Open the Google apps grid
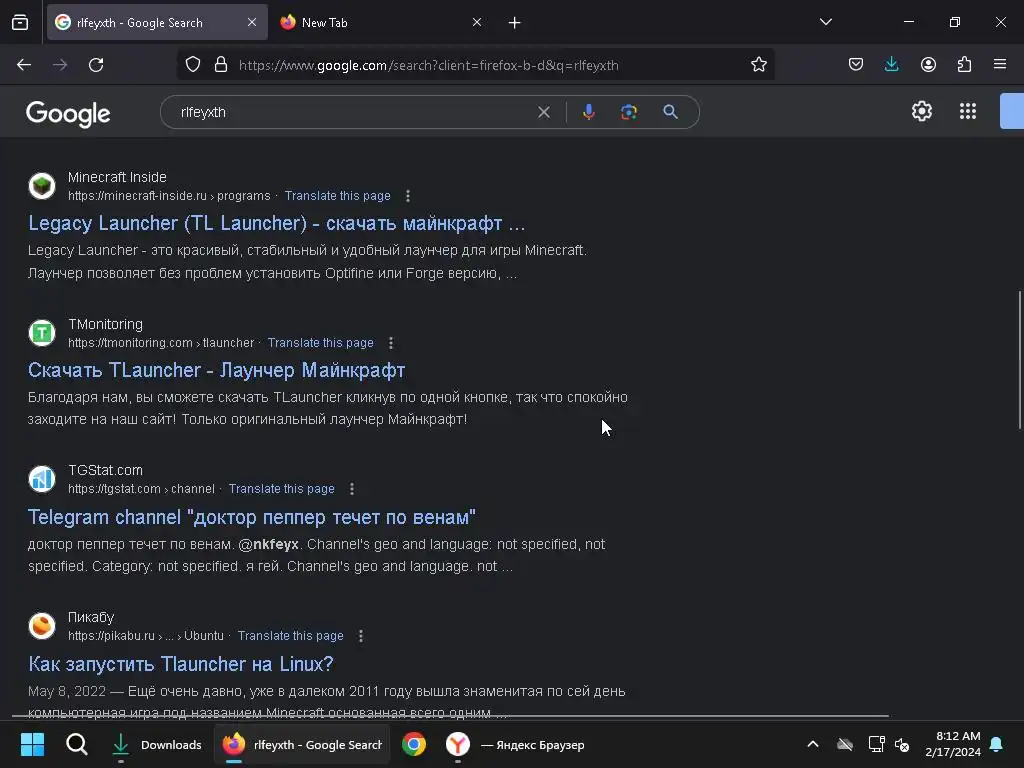This screenshot has height=768, width=1024. coord(968,111)
